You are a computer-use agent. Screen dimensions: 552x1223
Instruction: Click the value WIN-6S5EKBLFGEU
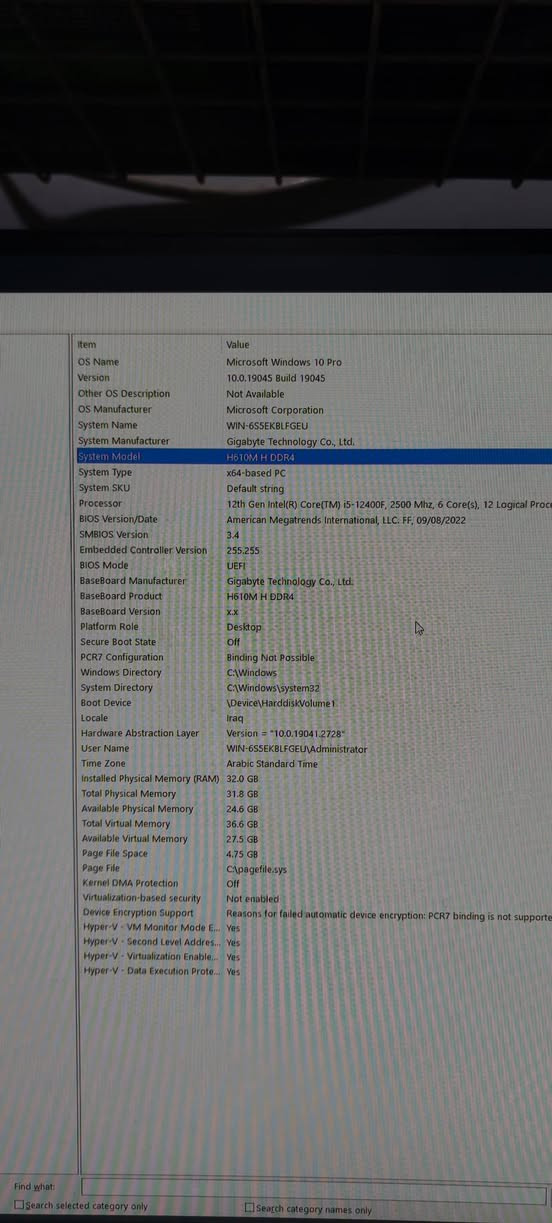click(x=268, y=425)
